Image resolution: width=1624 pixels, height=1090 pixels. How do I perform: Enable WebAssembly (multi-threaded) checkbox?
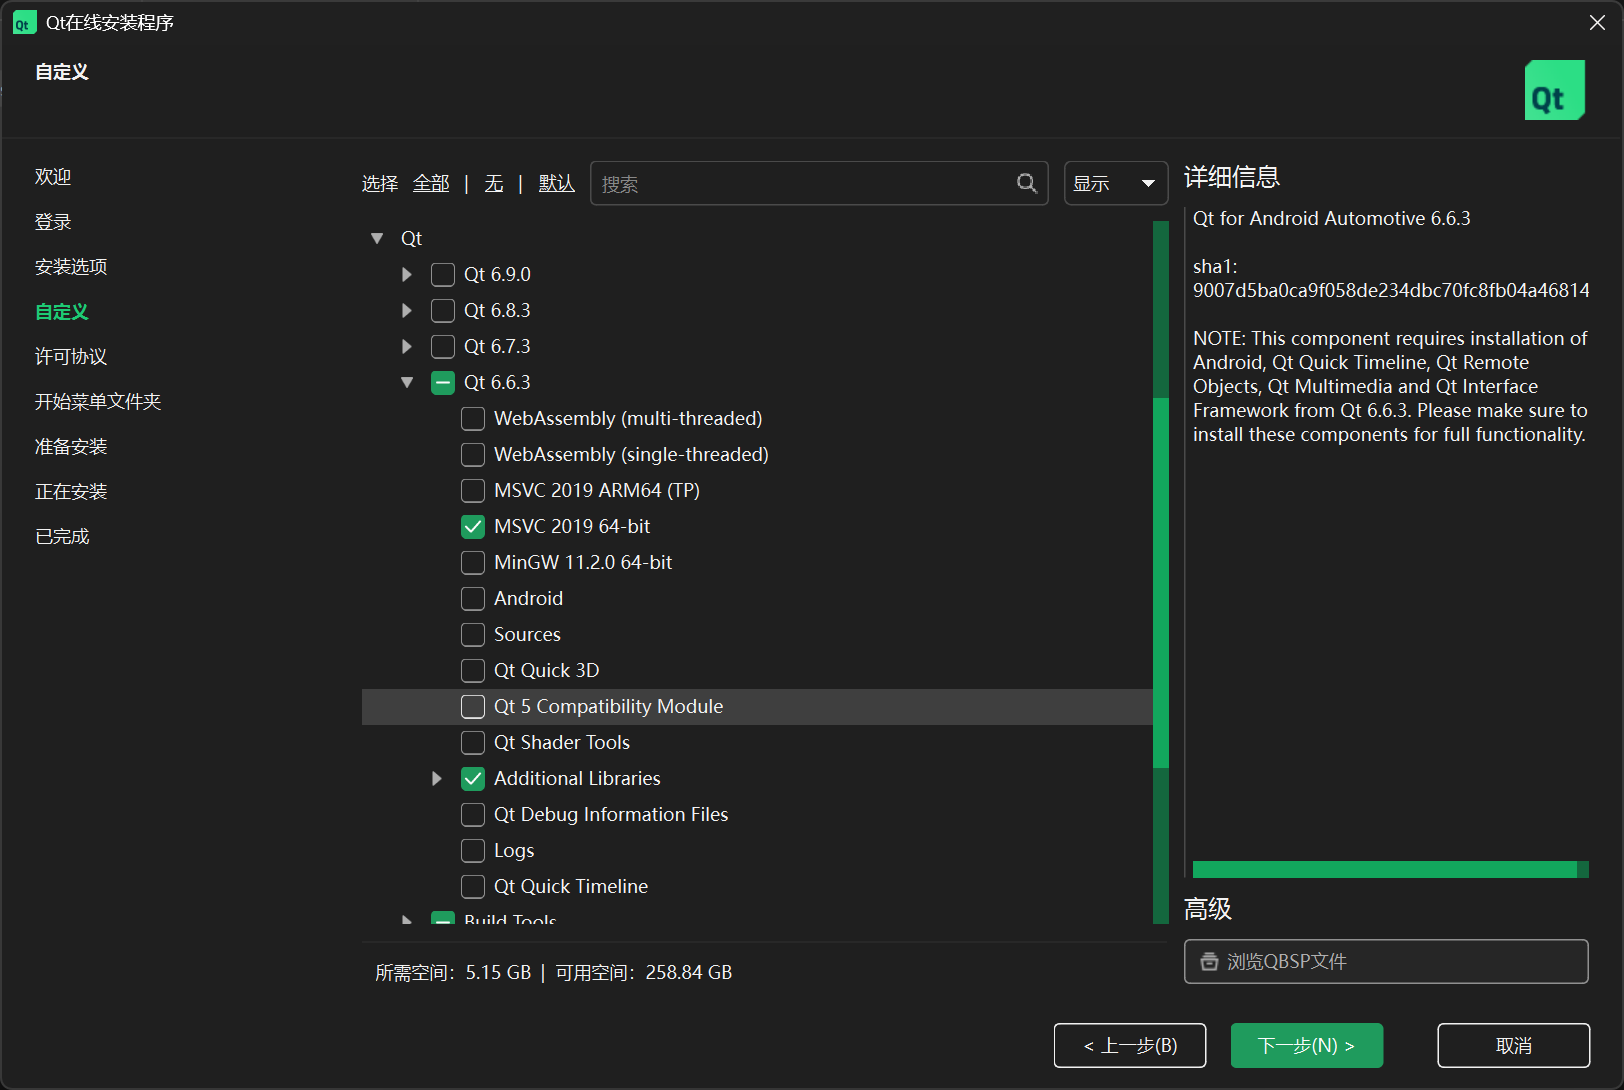tap(473, 419)
